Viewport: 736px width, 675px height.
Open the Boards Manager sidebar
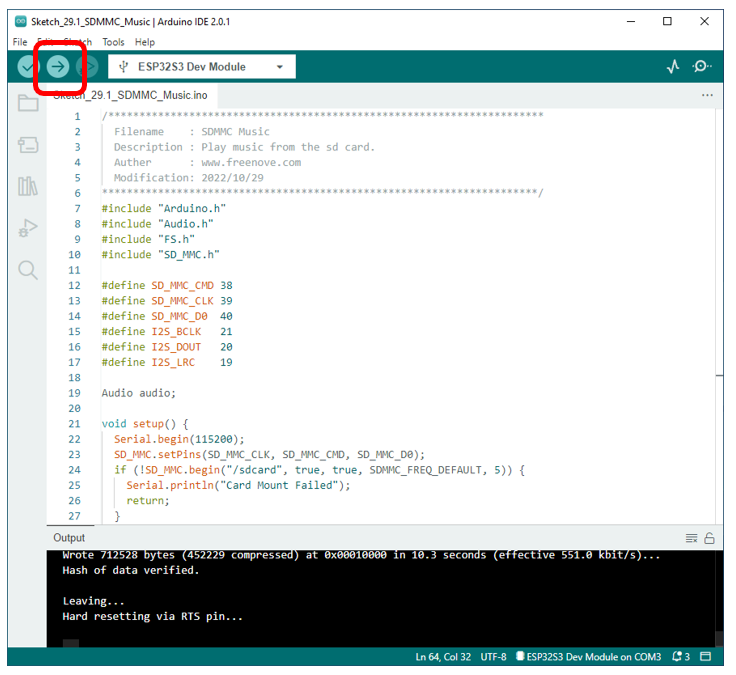click(28, 145)
